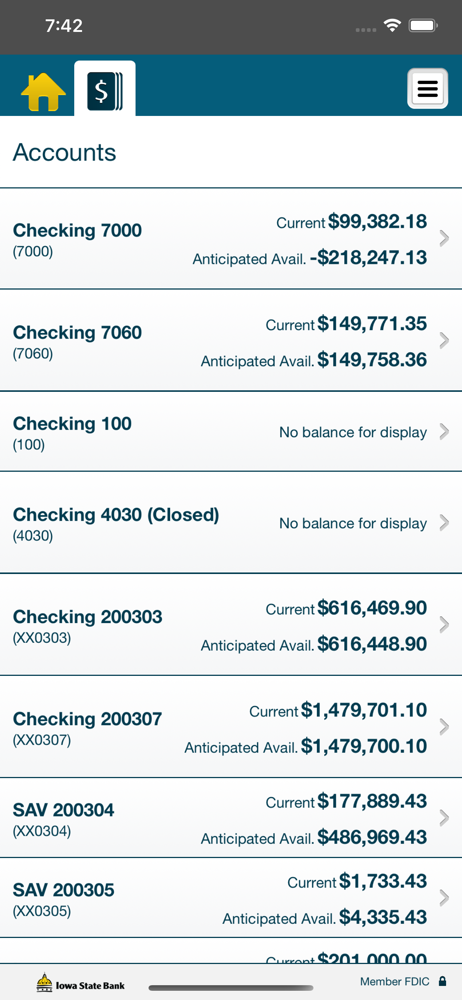Tap chevron beside SAV 200305

coord(445,898)
